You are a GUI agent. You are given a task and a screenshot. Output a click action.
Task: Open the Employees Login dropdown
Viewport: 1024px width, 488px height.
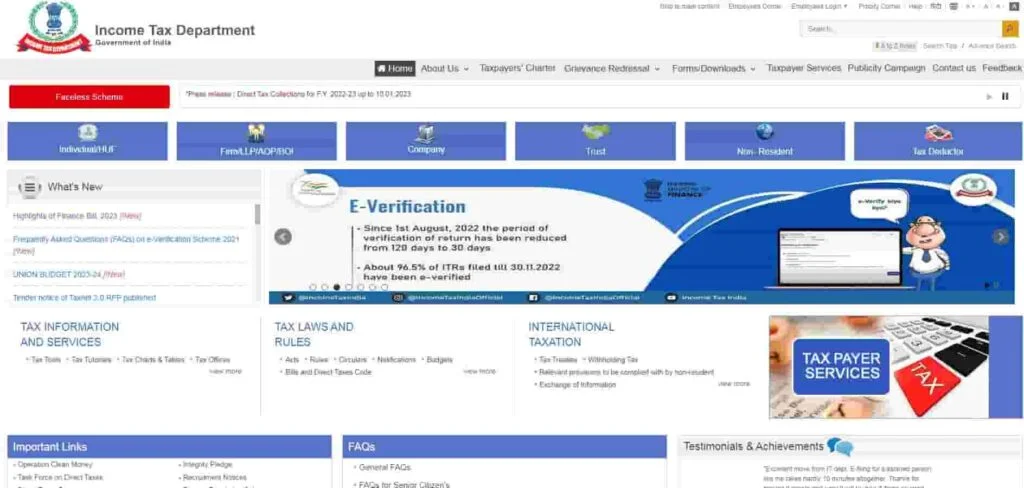(x=819, y=7)
